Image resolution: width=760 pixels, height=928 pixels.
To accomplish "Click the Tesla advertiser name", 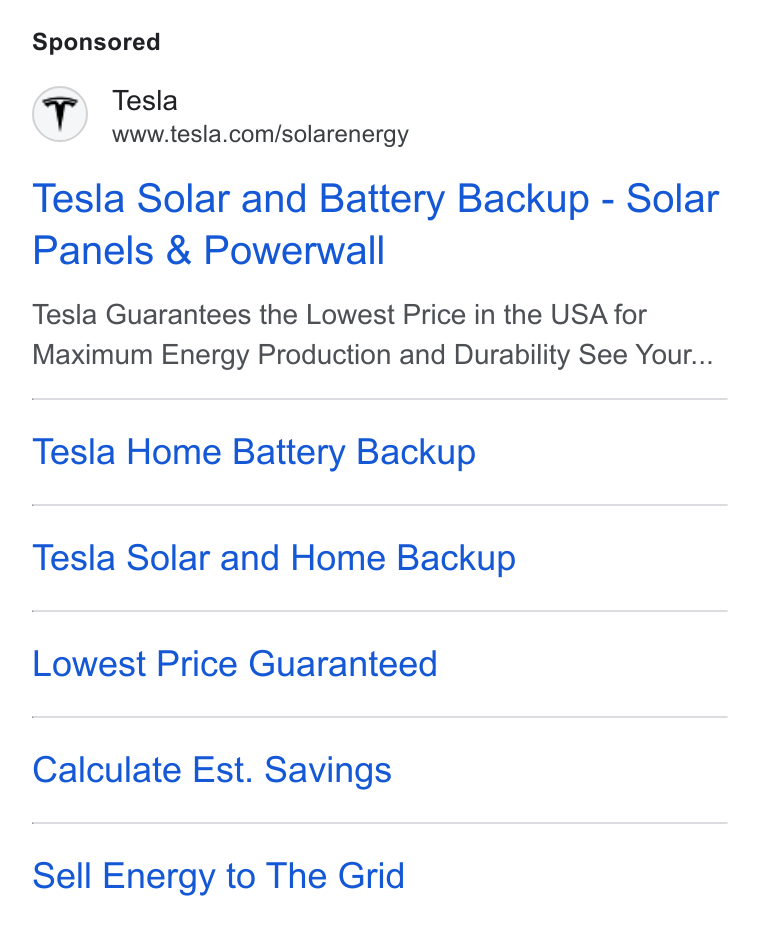I will click(x=145, y=101).
